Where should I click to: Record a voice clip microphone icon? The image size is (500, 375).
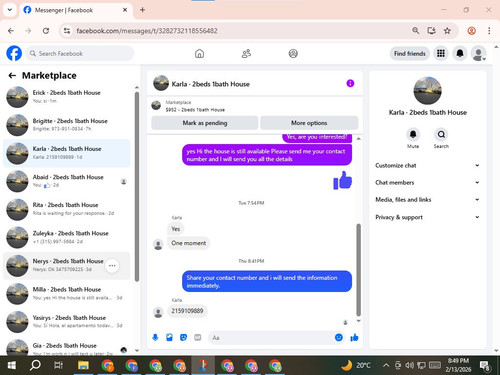point(155,338)
